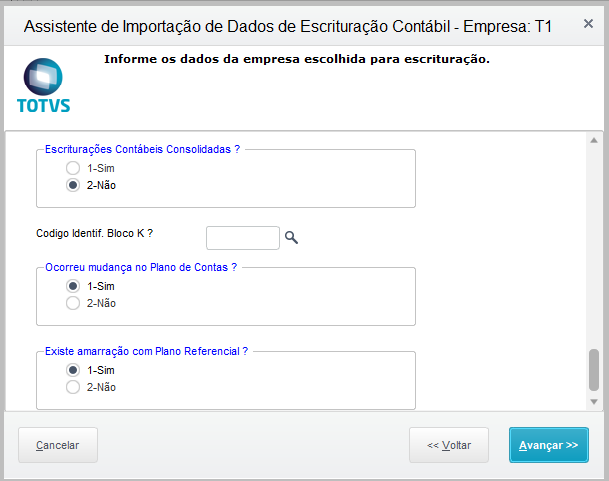Select 1-Sim for mudança no Plano de Contas
Screen dimensions: 609x481
click(73, 286)
